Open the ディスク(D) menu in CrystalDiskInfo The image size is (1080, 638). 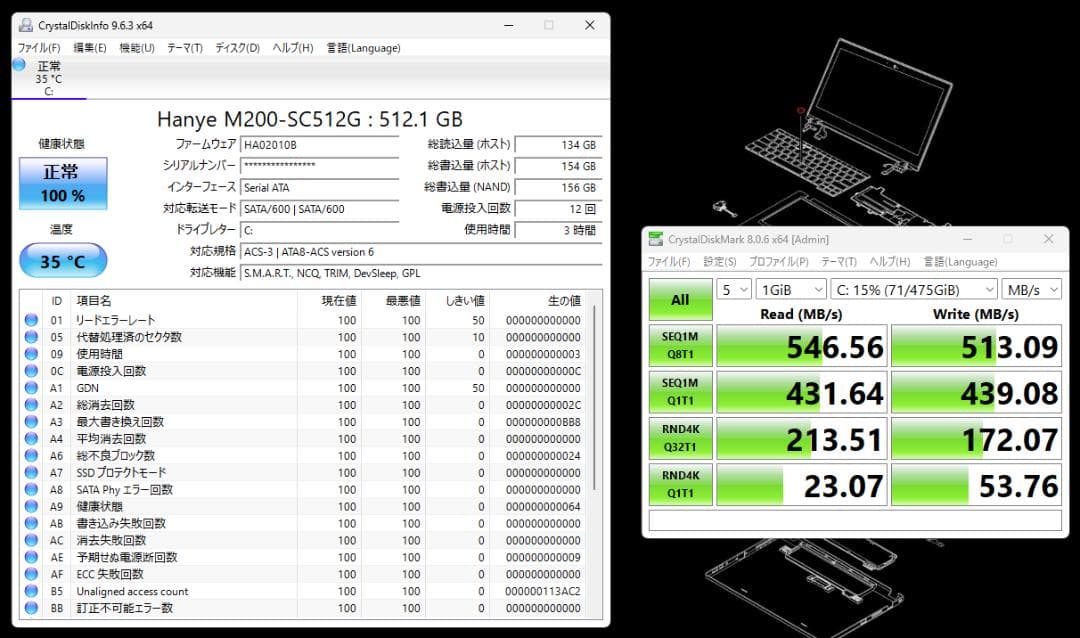point(236,47)
